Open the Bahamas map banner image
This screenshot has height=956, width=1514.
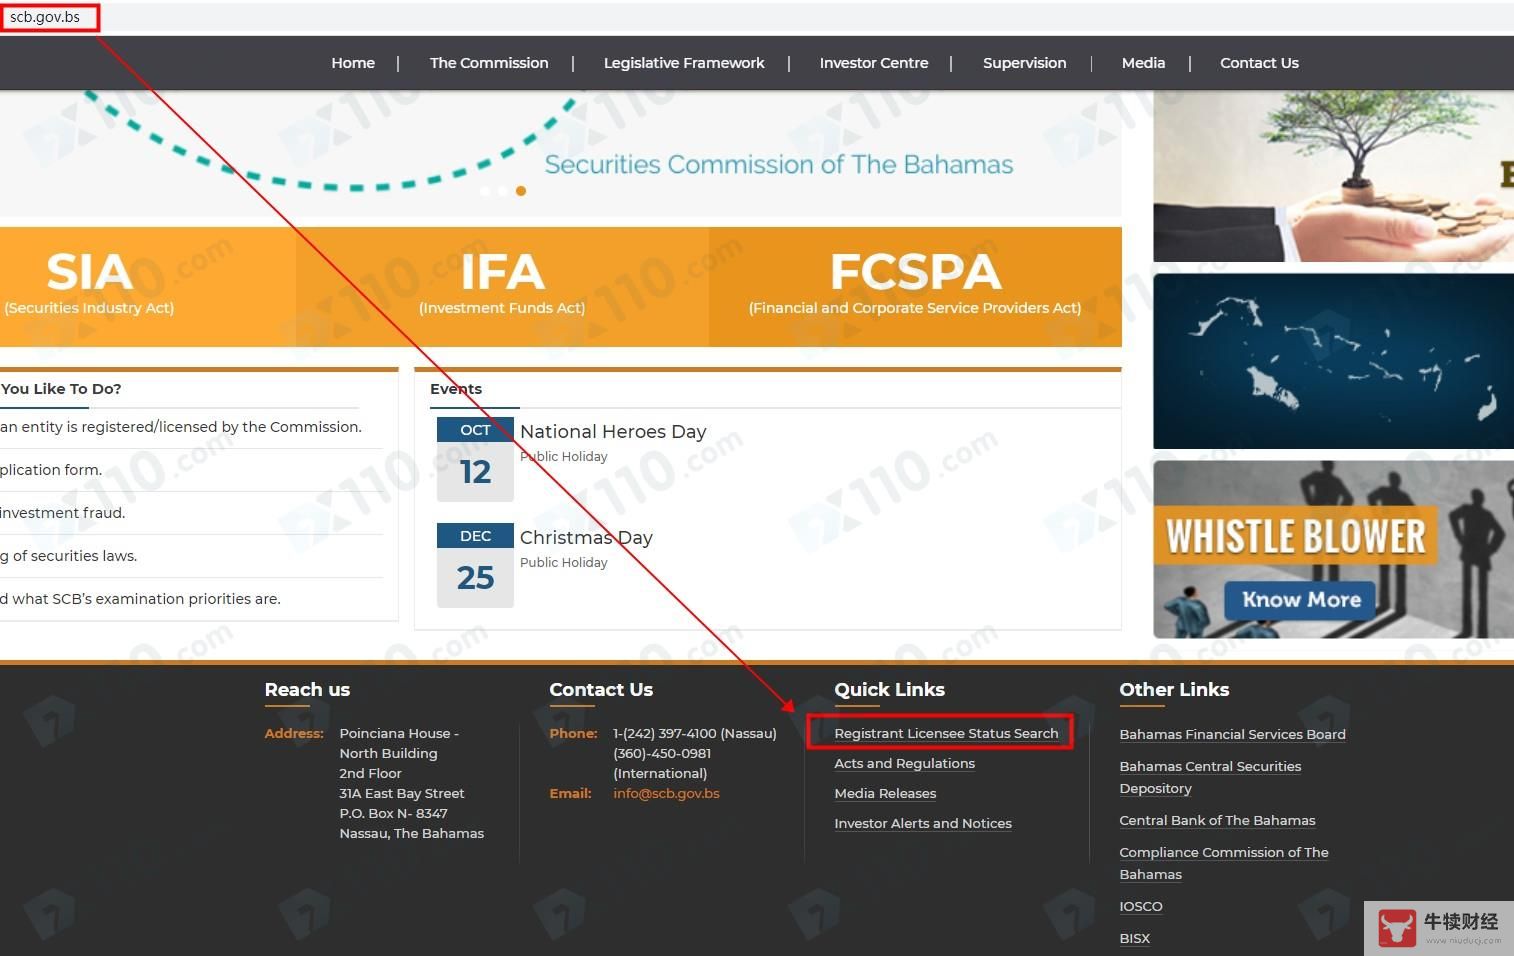tap(1333, 361)
